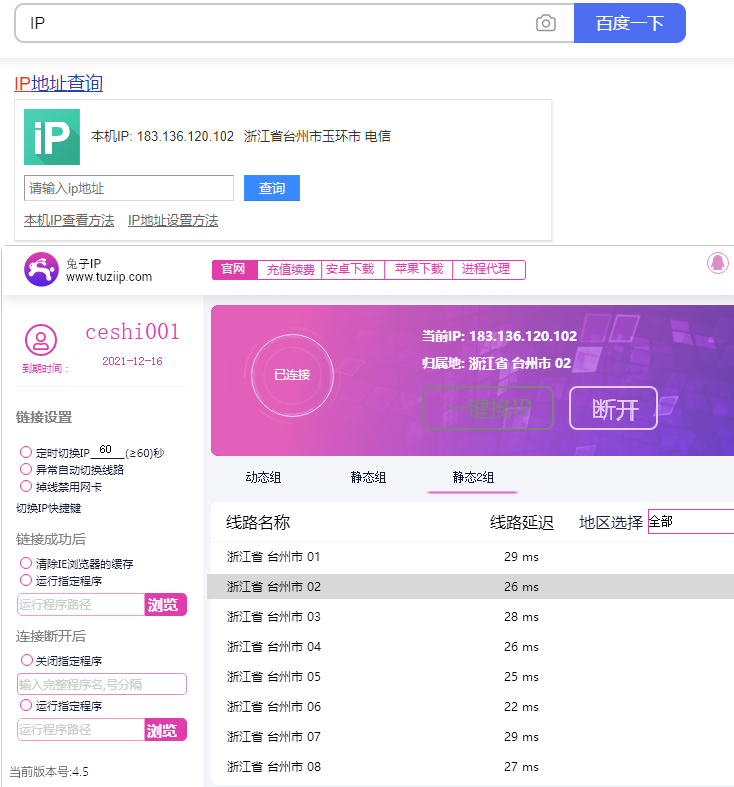Select line 浙江省 台州市 03
Viewport: 734px width, 787px height.
pos(470,616)
